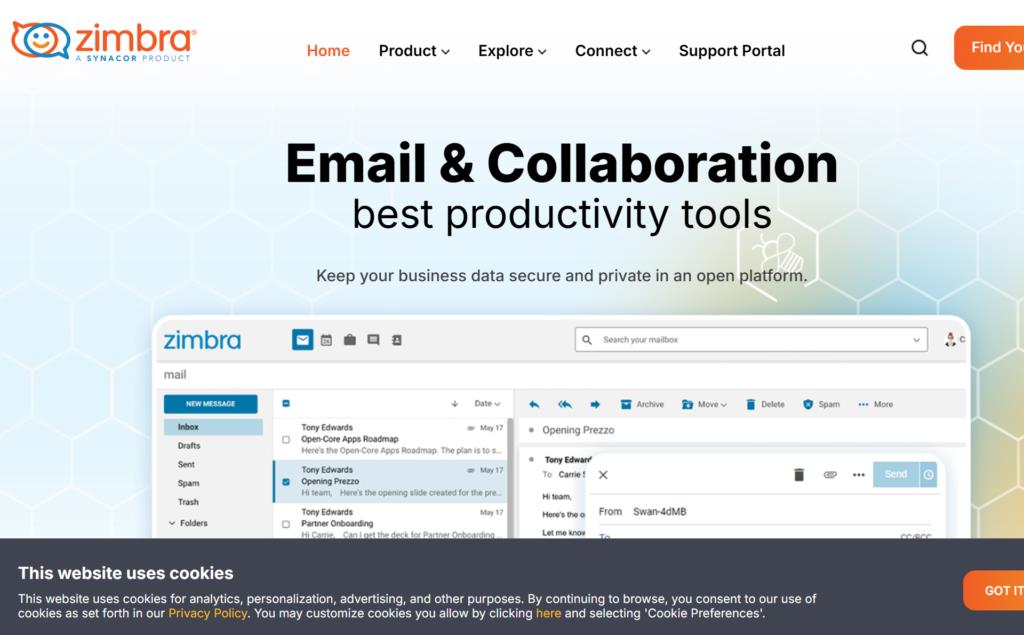Accept cookies with the GOT IT button
The width and height of the screenshot is (1024, 635).
993,591
